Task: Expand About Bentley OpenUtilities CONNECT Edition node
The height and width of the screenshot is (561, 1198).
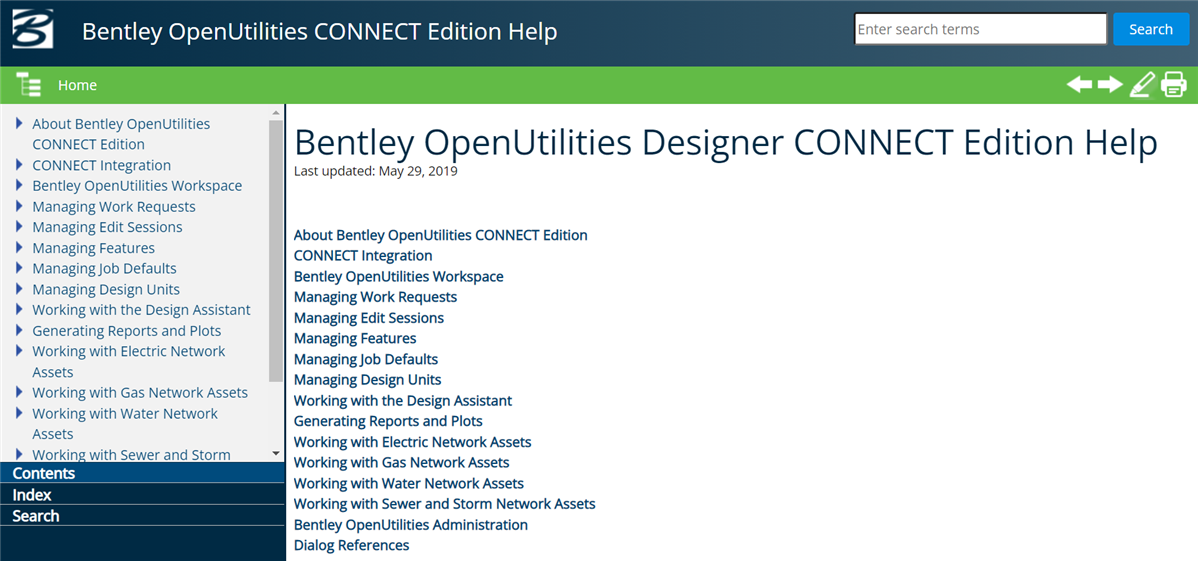Action: [x=19, y=123]
